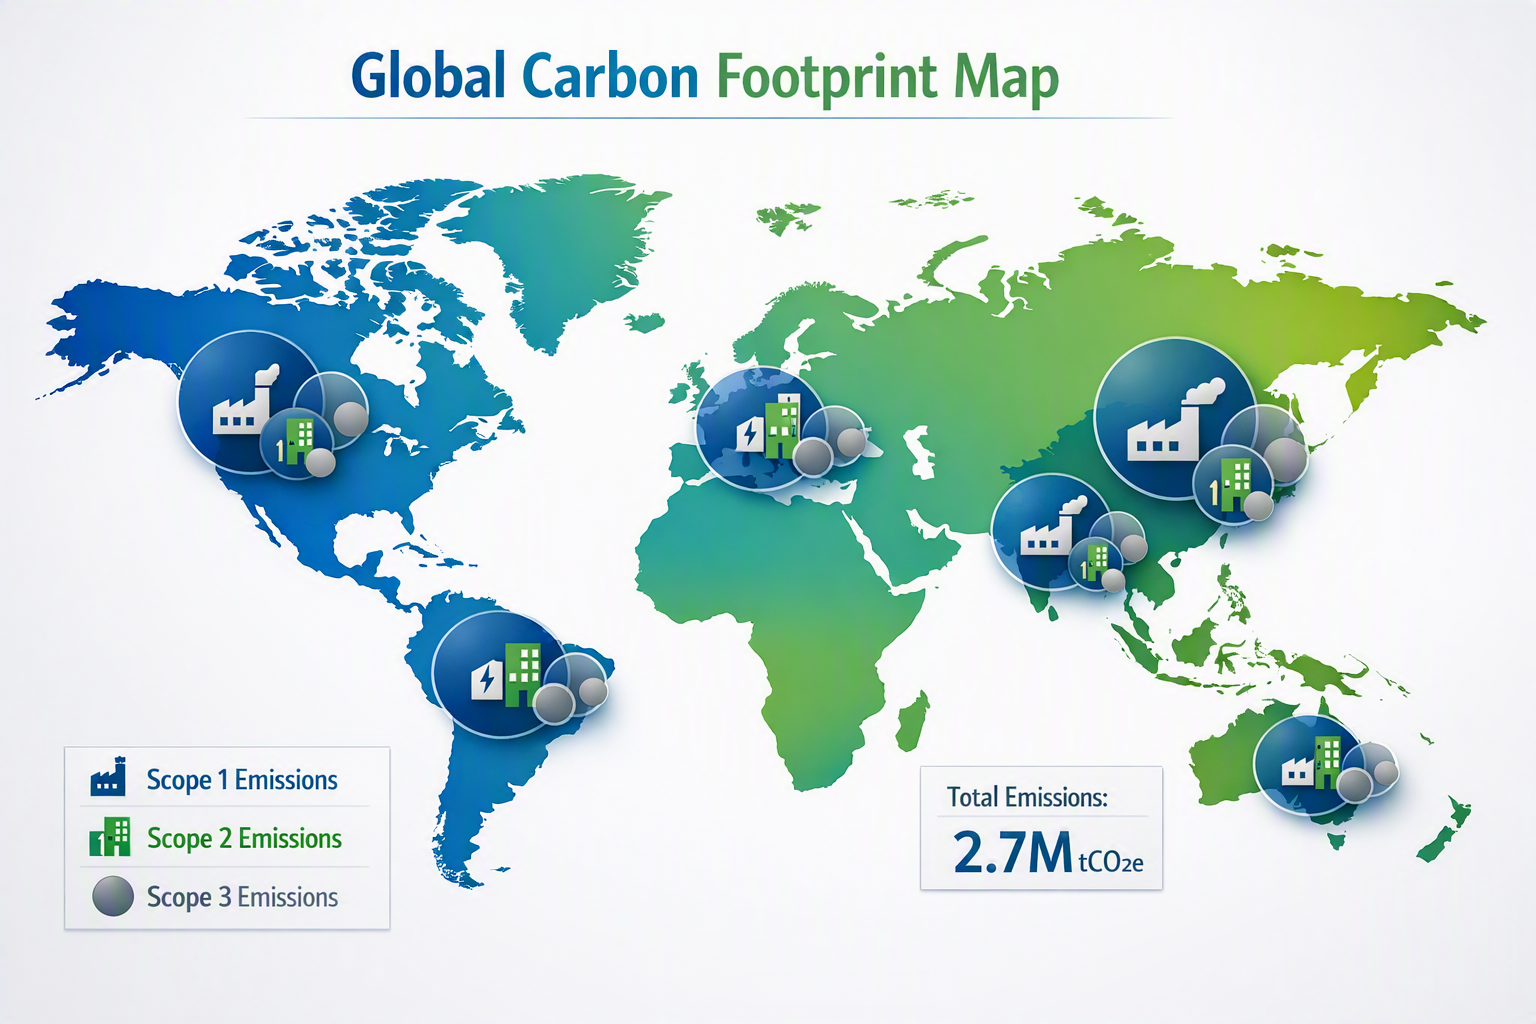
Task: Open the Australia emissions bubble
Action: click(1310, 765)
